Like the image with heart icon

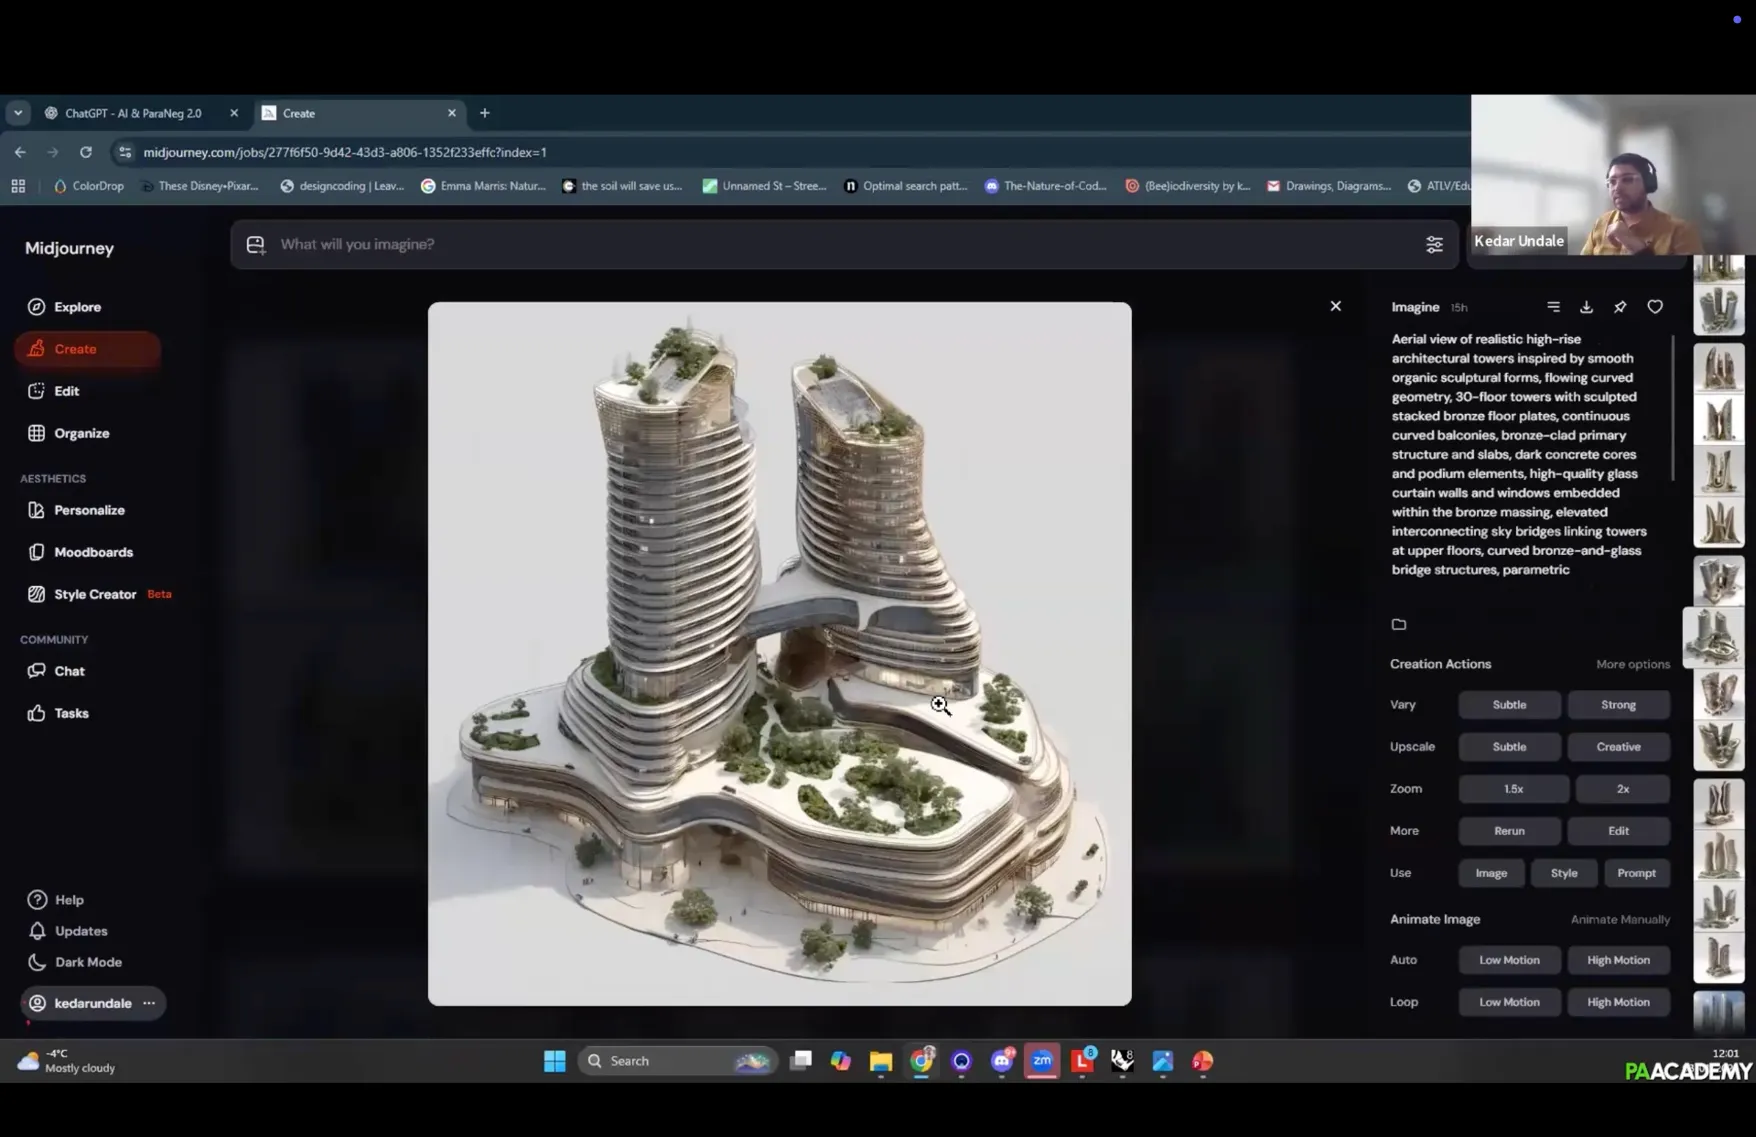[1655, 307]
